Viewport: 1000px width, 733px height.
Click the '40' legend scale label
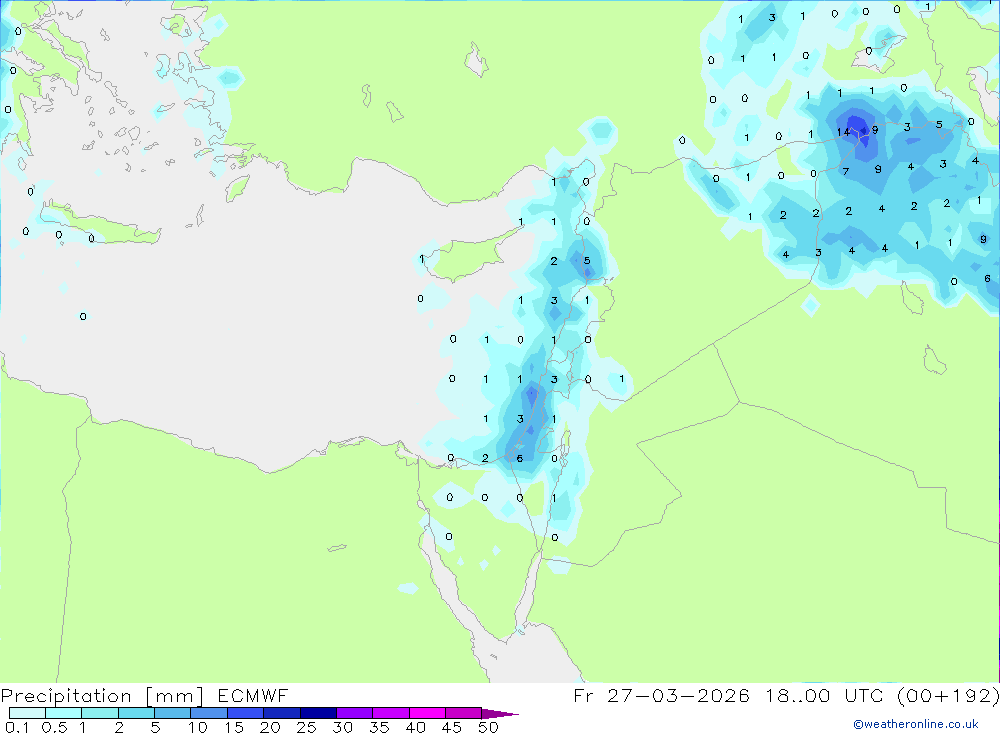[x=415, y=727]
